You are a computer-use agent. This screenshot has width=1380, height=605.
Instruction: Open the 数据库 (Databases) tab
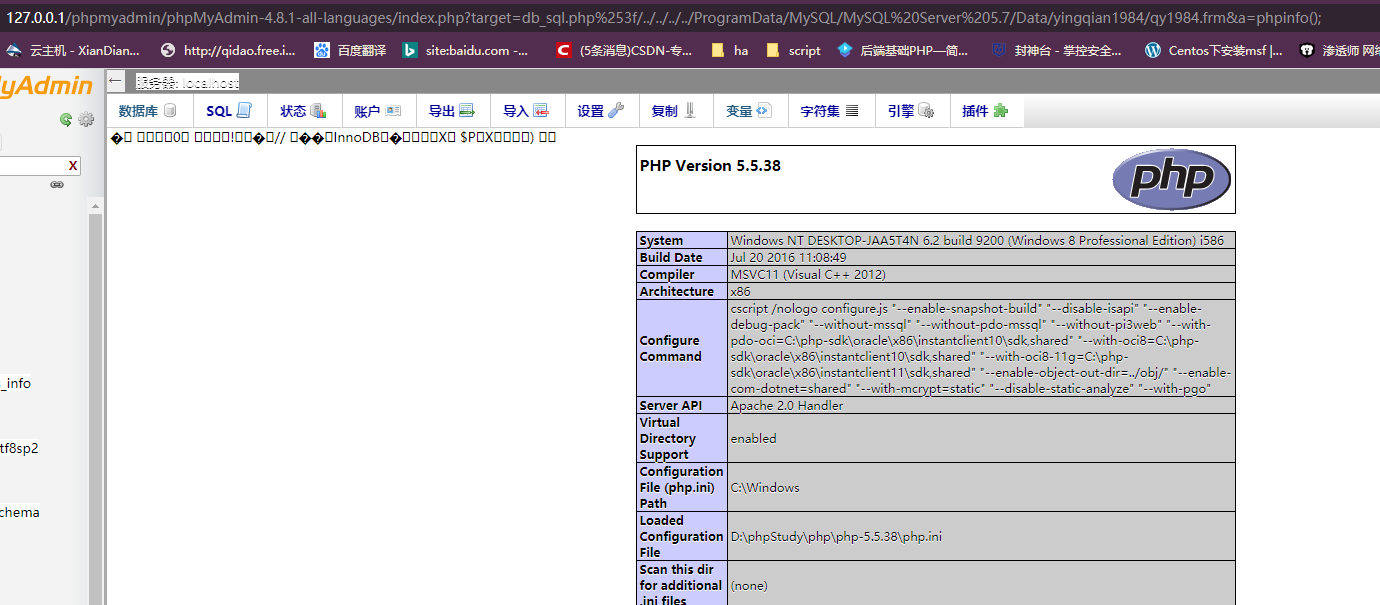pyautogui.click(x=148, y=111)
